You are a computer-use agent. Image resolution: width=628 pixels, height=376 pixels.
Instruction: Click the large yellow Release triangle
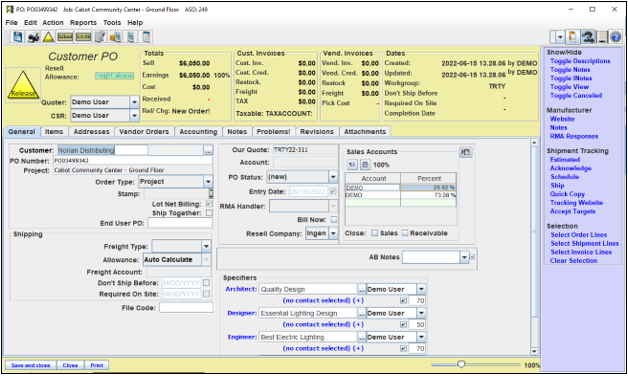coord(23,85)
